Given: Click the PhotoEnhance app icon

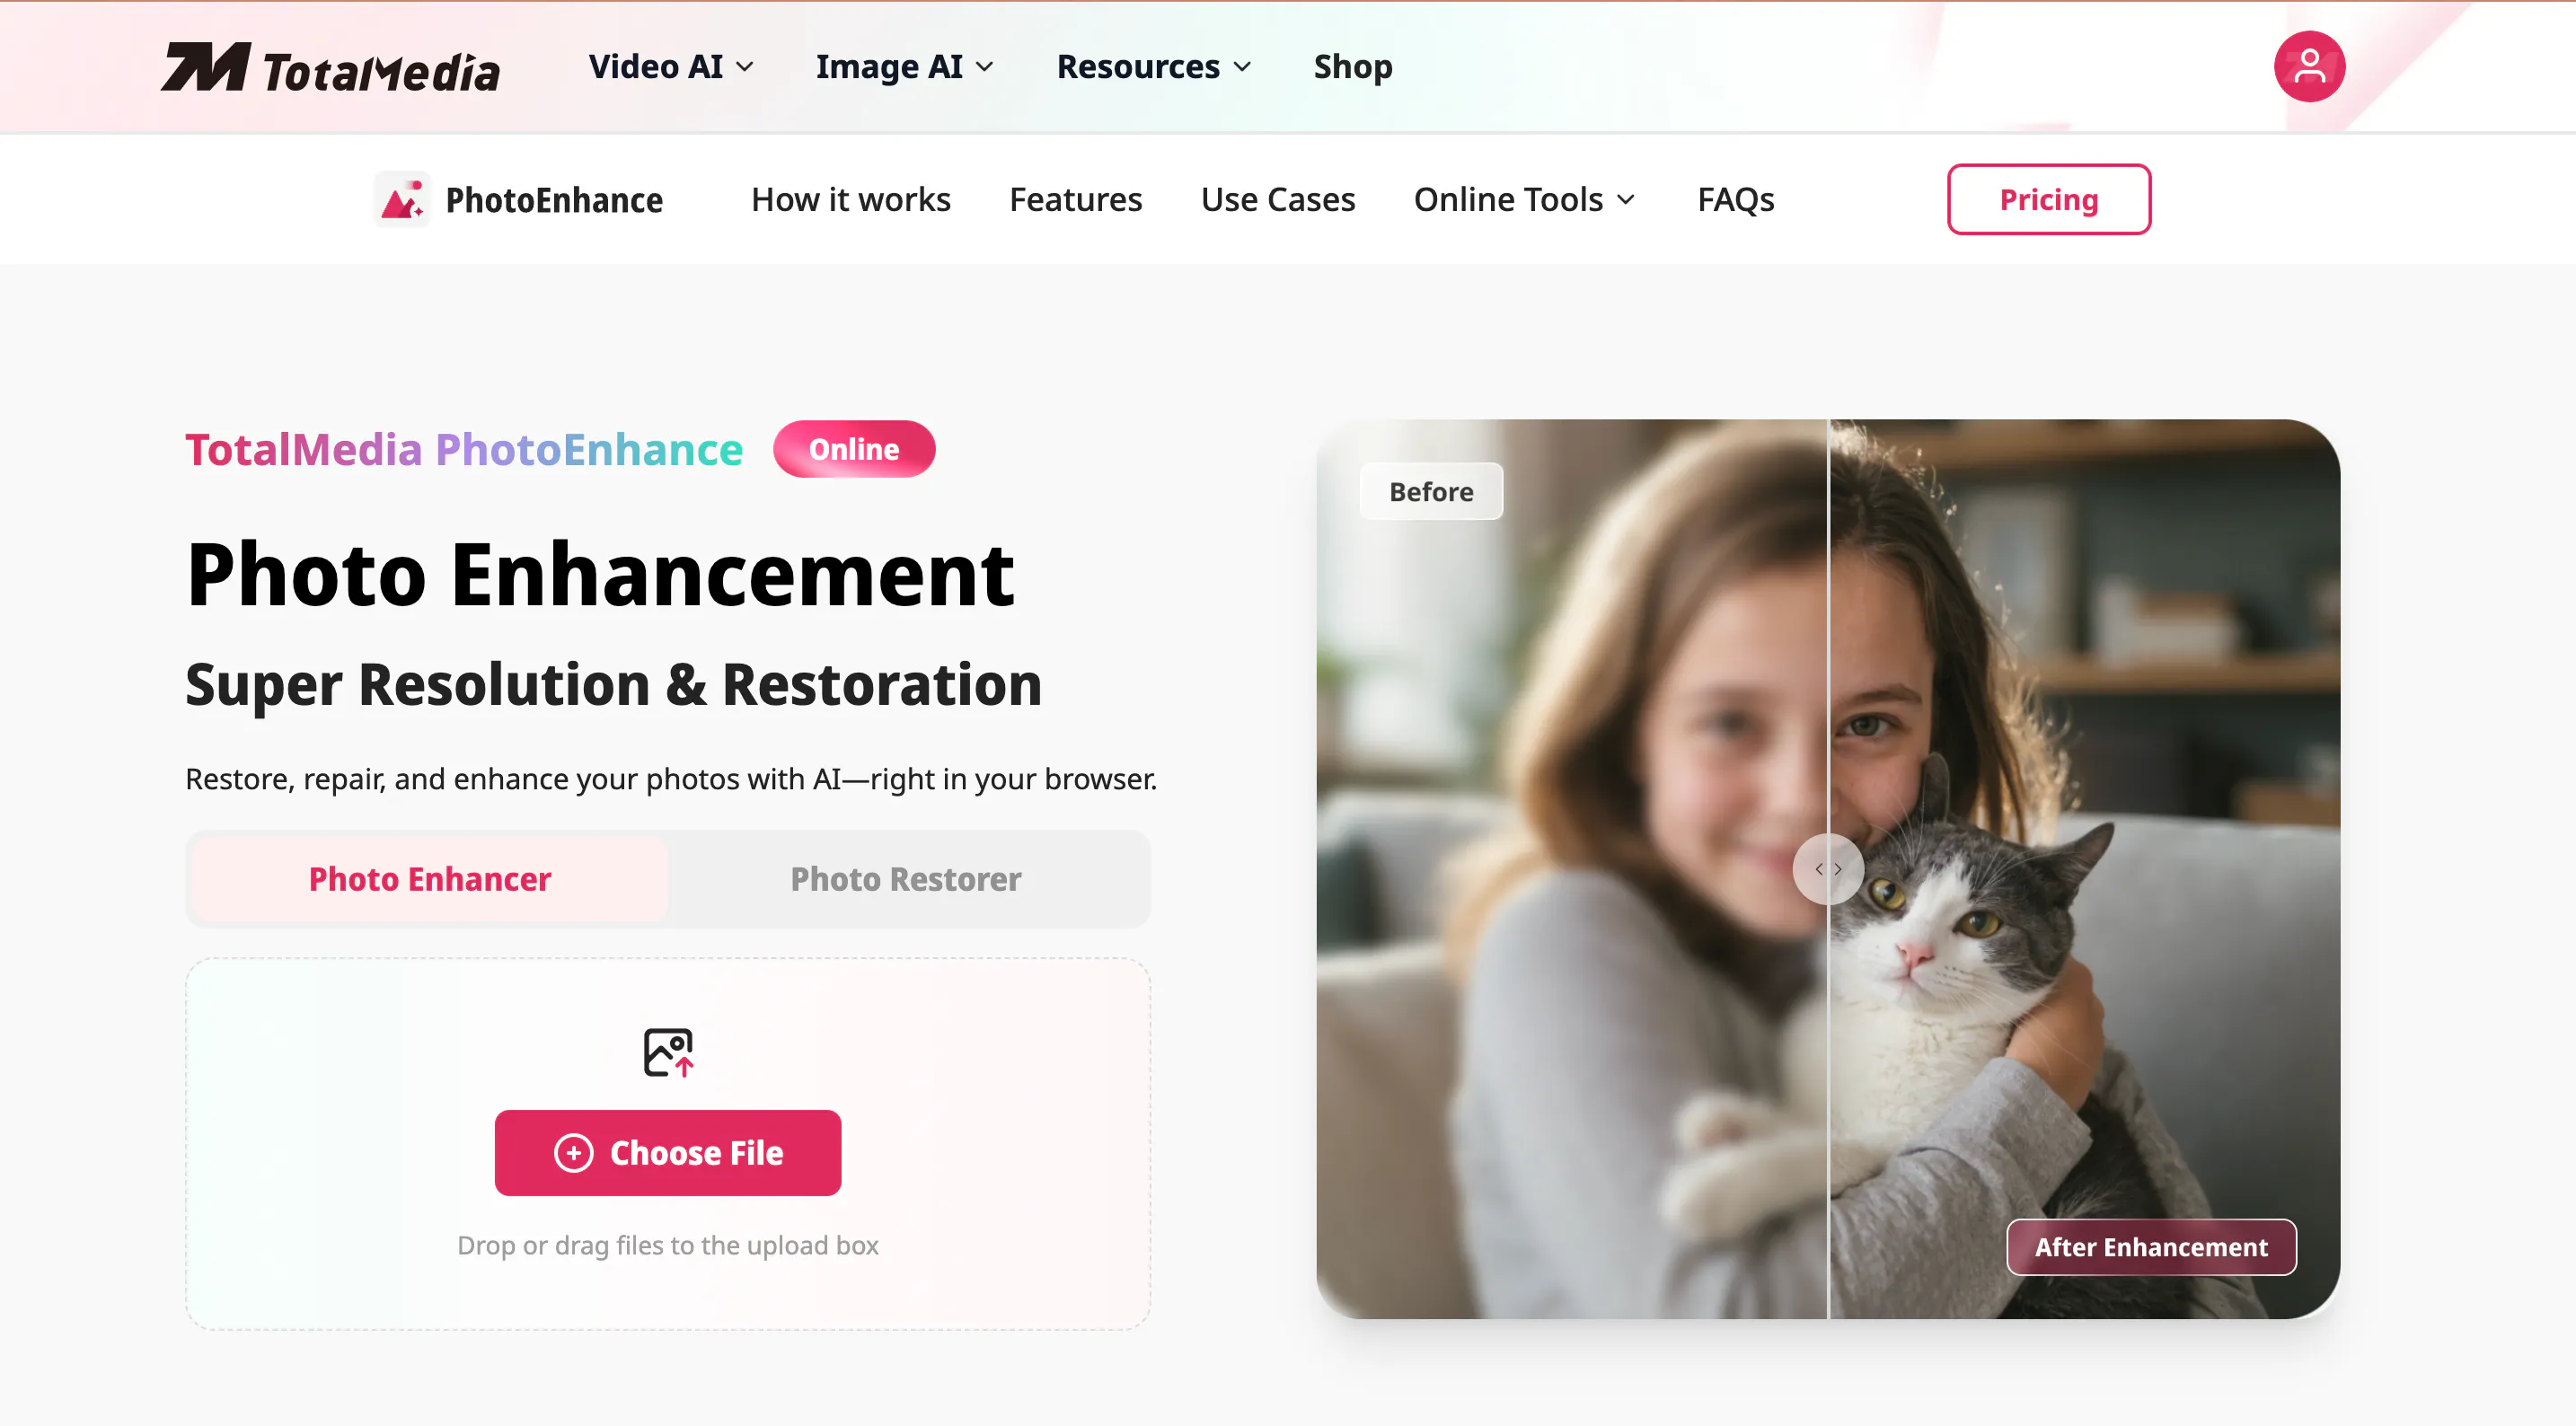Looking at the screenshot, I should tap(402, 199).
